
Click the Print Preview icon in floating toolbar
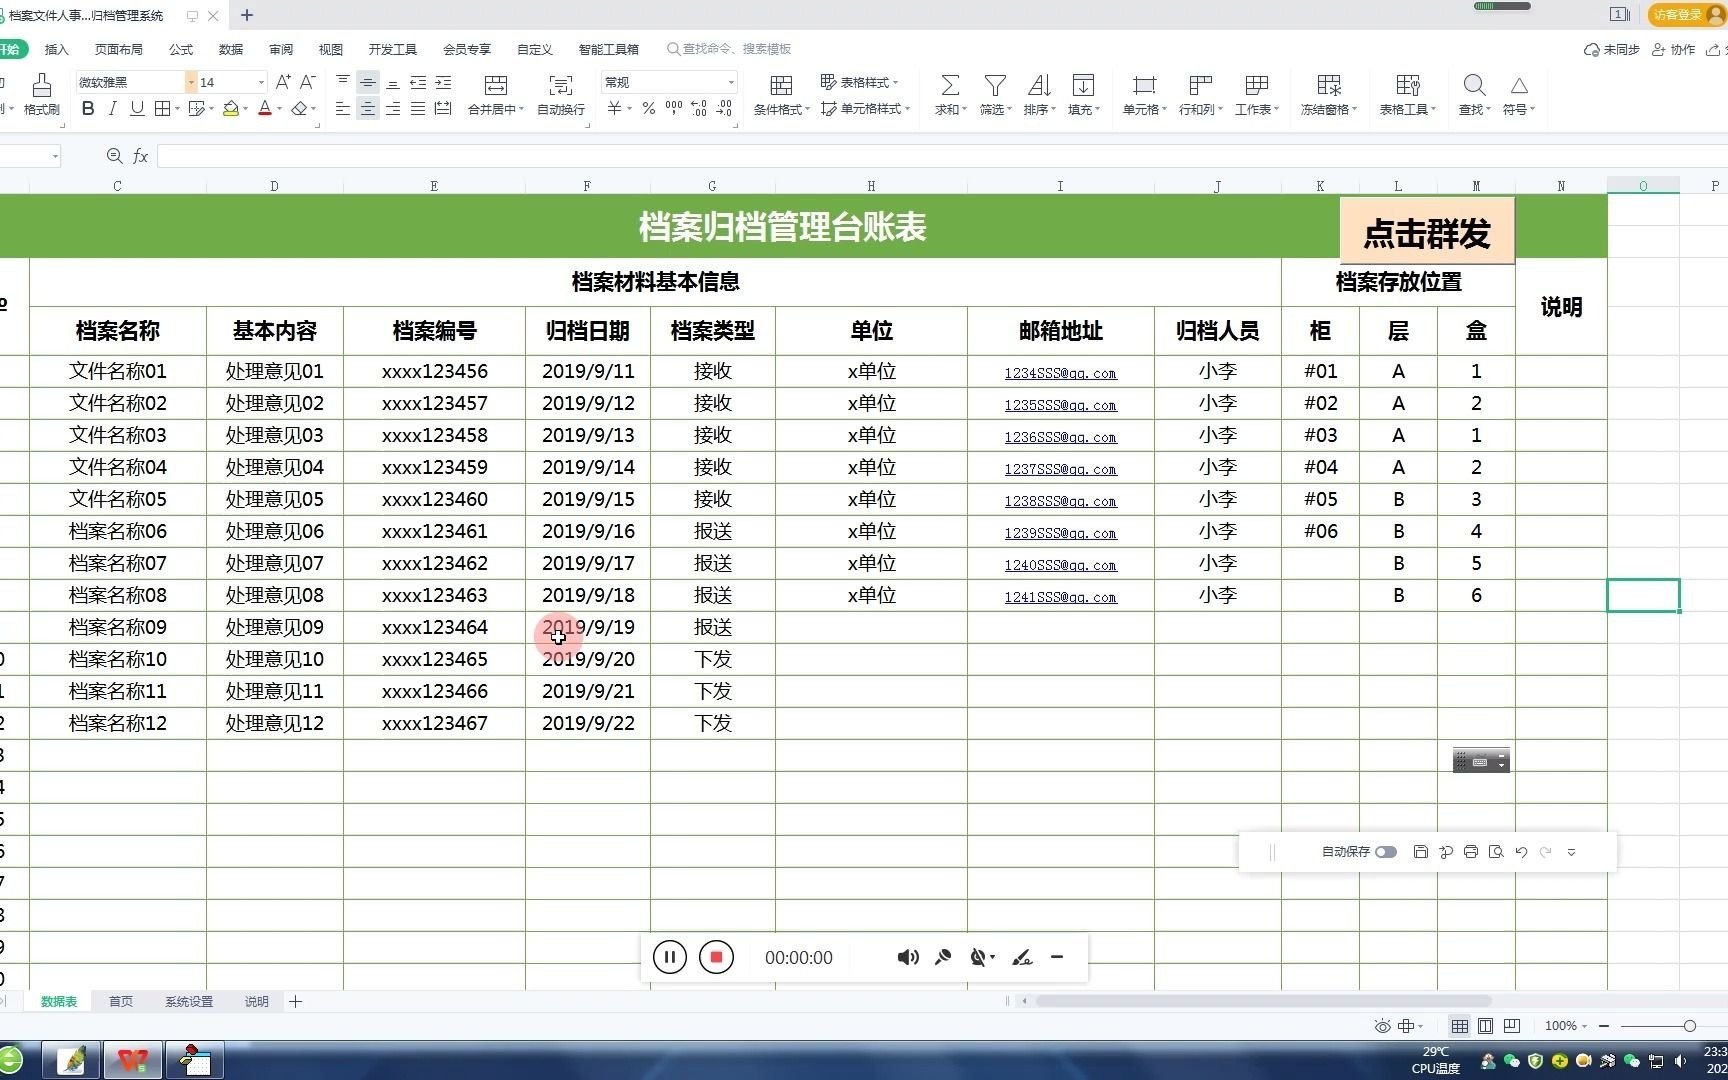[1496, 852]
